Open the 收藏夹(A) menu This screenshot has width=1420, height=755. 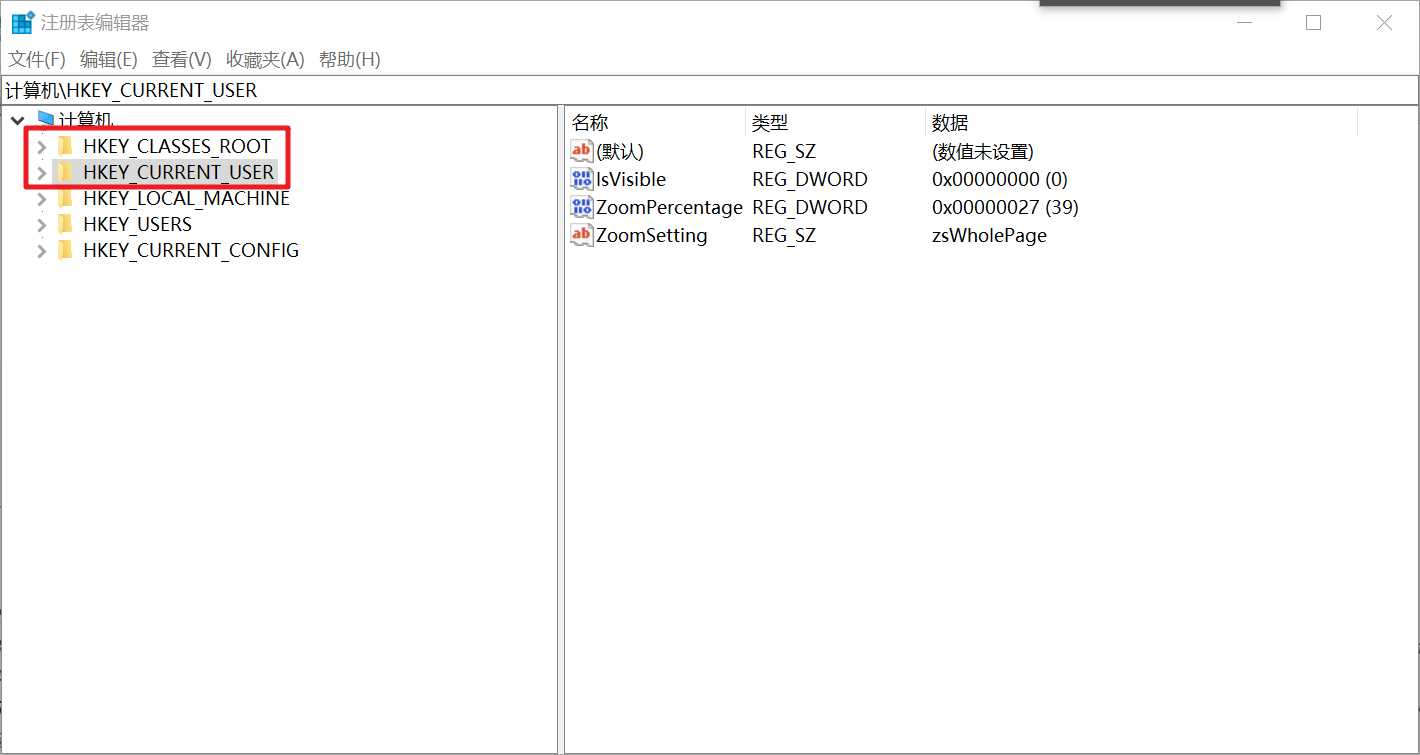265,60
